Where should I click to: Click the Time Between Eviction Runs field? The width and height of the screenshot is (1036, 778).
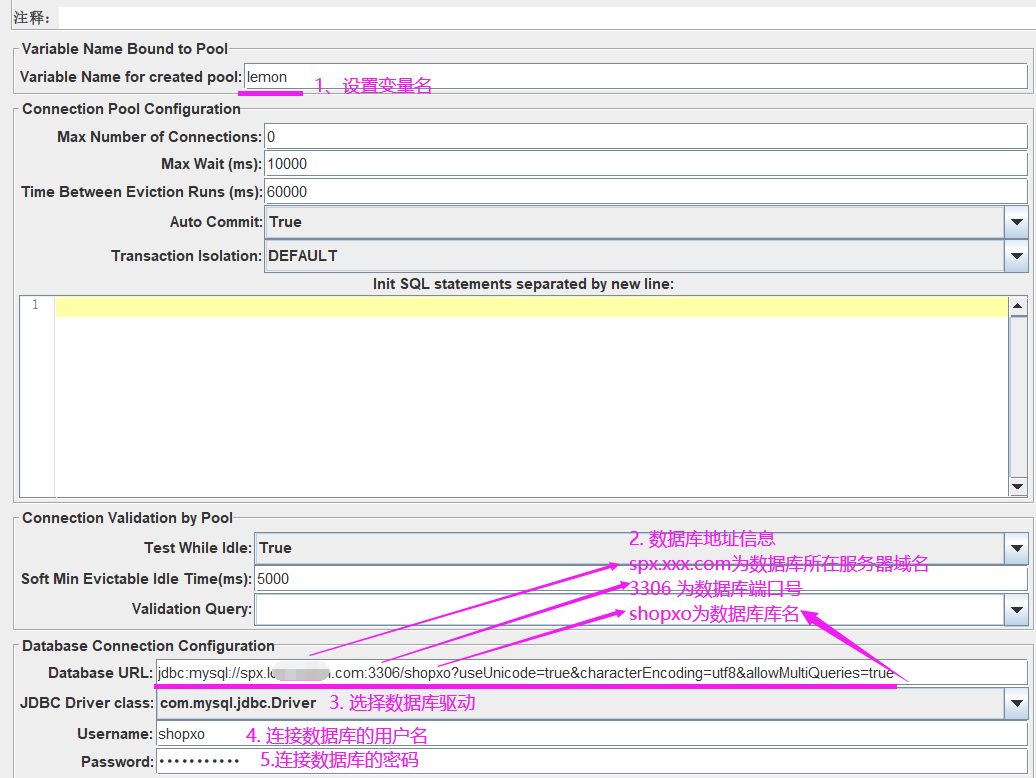click(x=645, y=192)
